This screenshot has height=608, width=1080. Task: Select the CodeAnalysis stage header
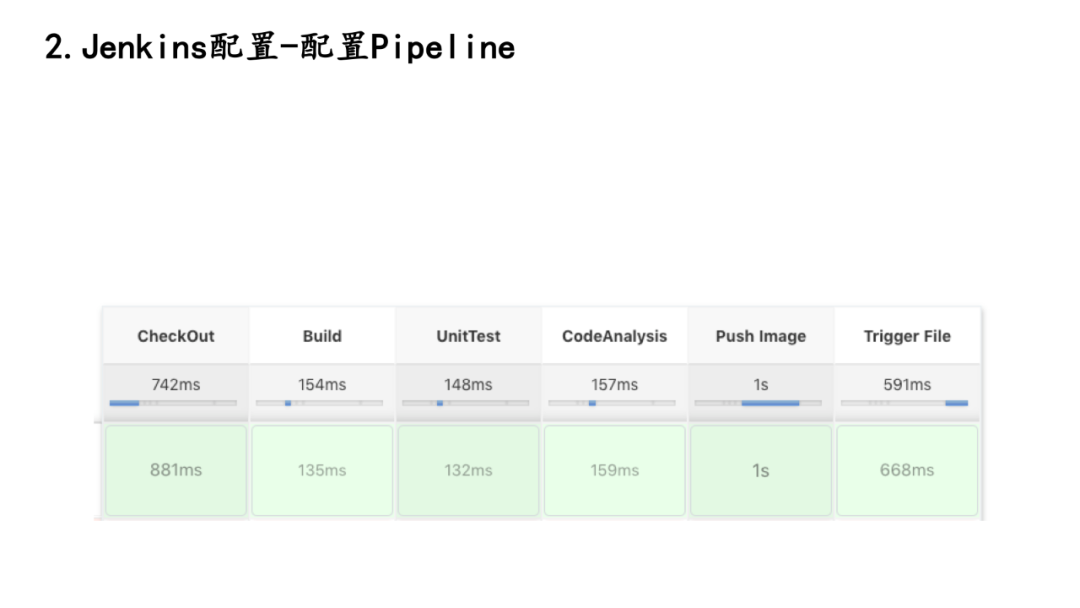[x=614, y=336]
